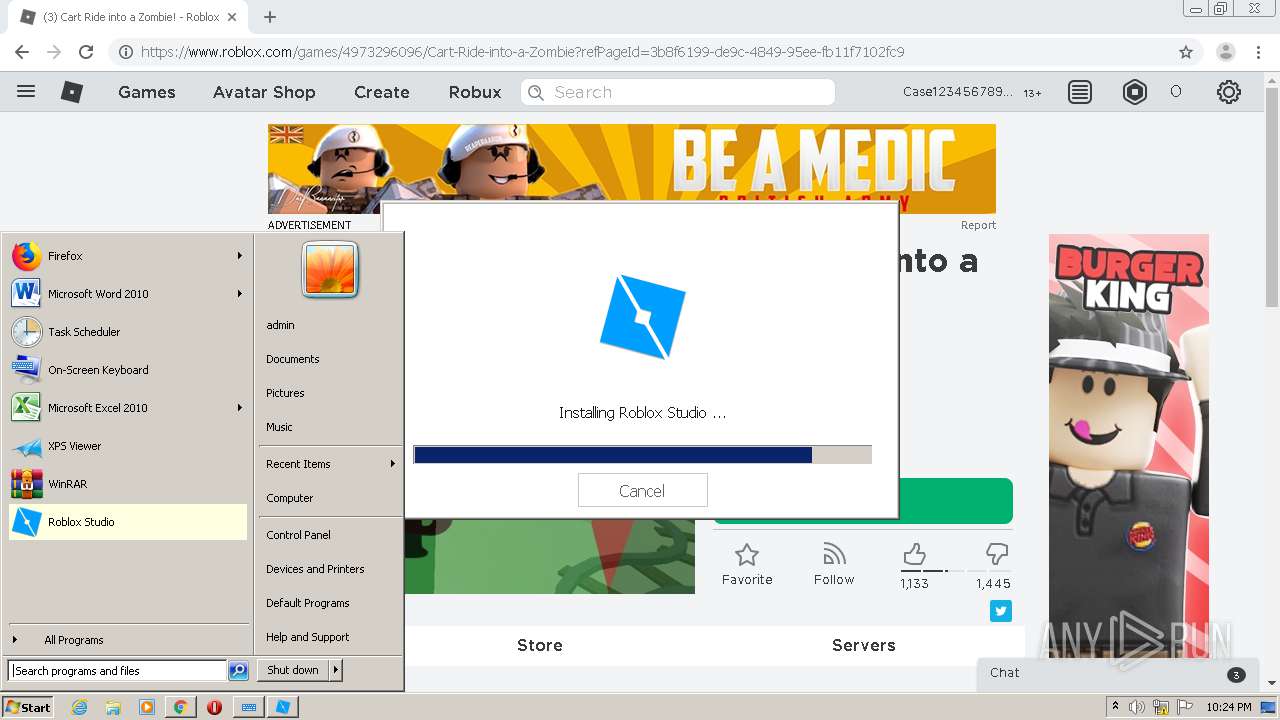The height and width of the screenshot is (720, 1280).
Task: Click the search magnifier in Start menu
Action: pos(238,671)
